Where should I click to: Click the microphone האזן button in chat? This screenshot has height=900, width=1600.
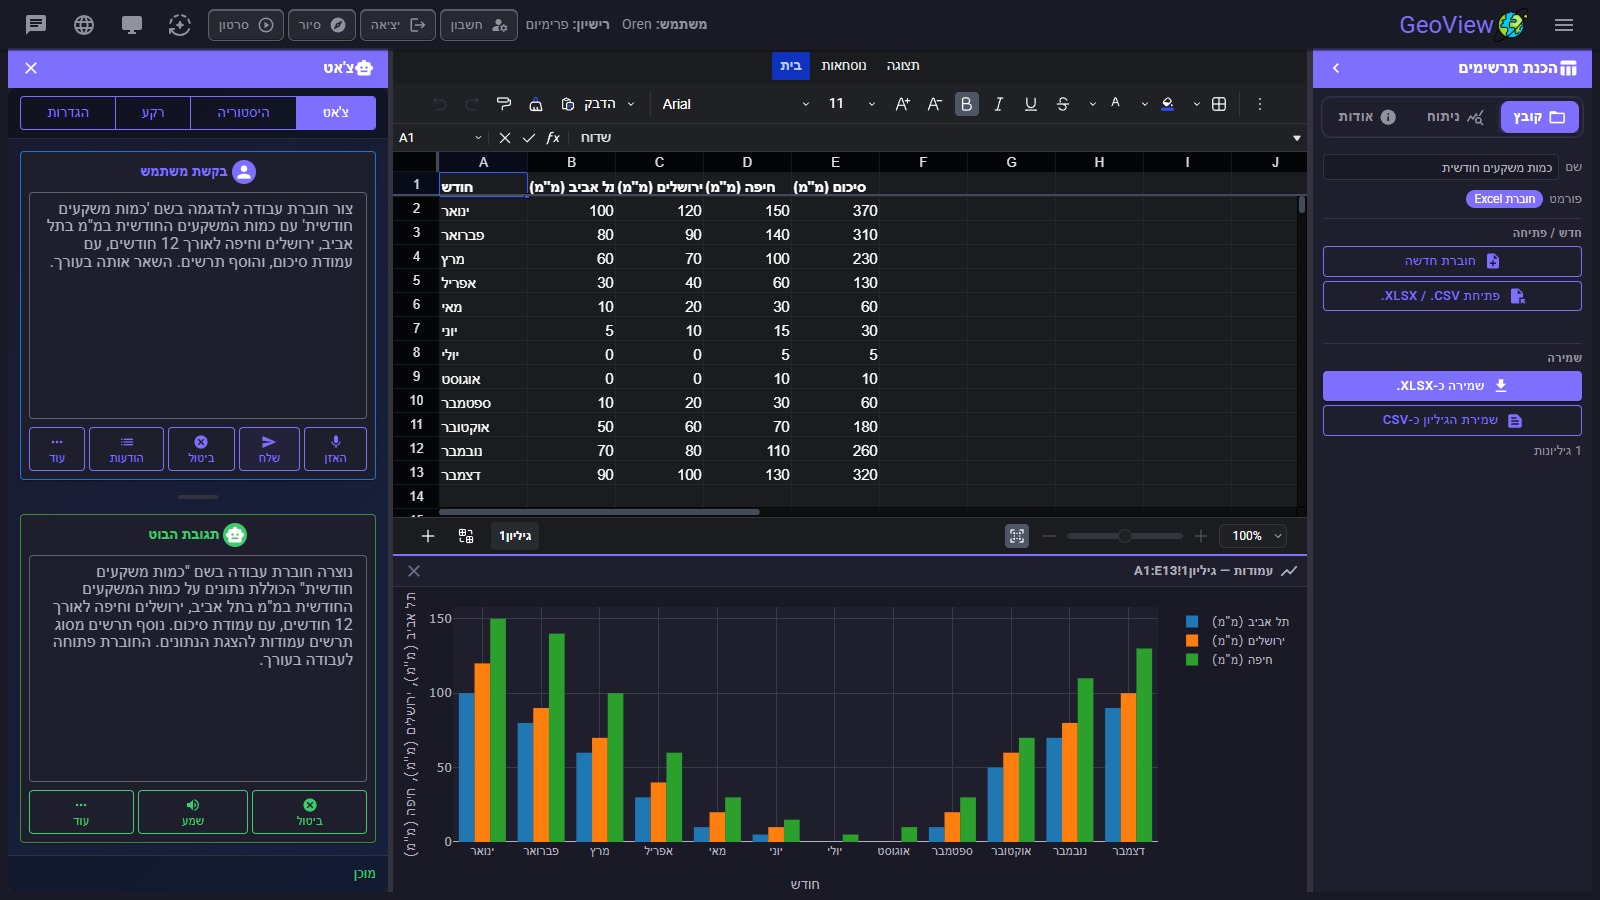[335, 448]
